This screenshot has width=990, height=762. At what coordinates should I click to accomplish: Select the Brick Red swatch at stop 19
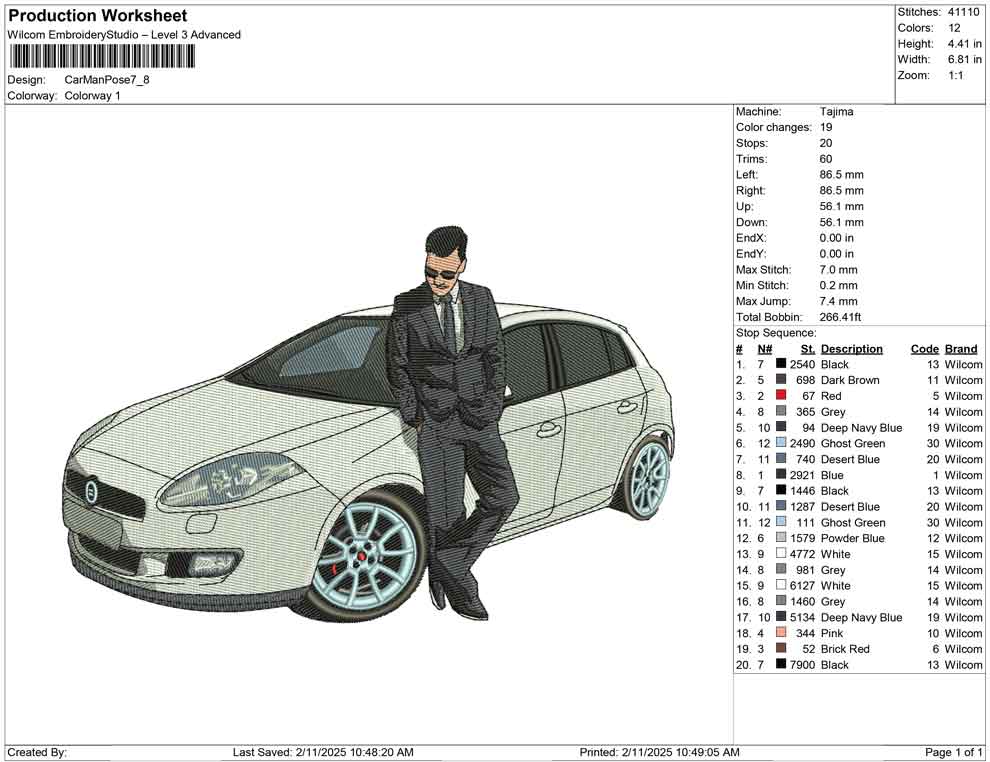(783, 648)
